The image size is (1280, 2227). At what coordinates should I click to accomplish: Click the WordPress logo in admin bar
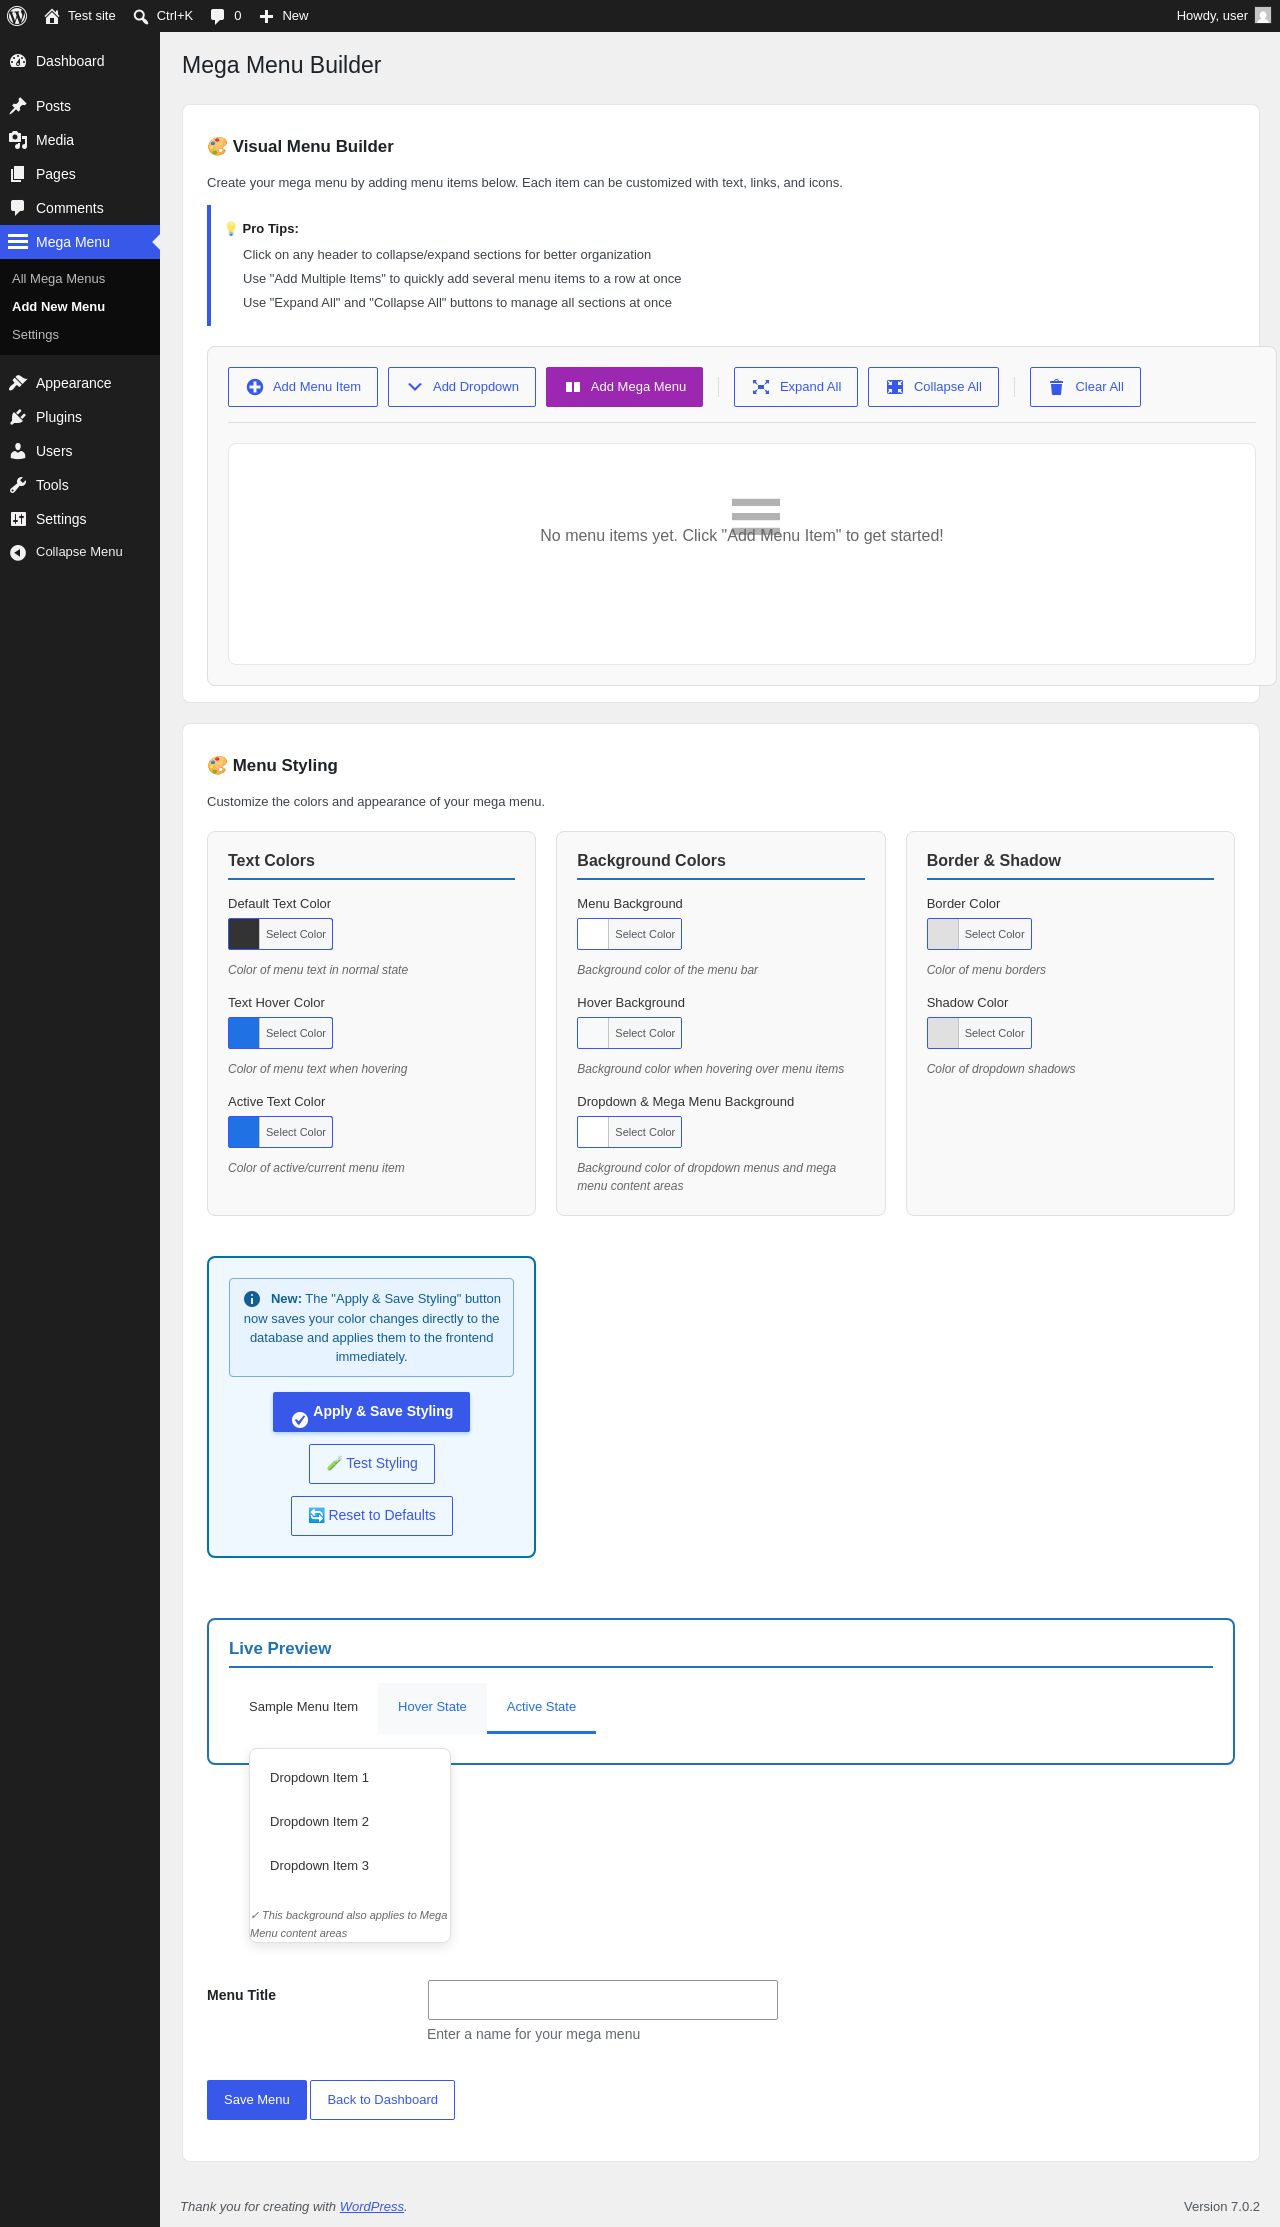(17, 16)
